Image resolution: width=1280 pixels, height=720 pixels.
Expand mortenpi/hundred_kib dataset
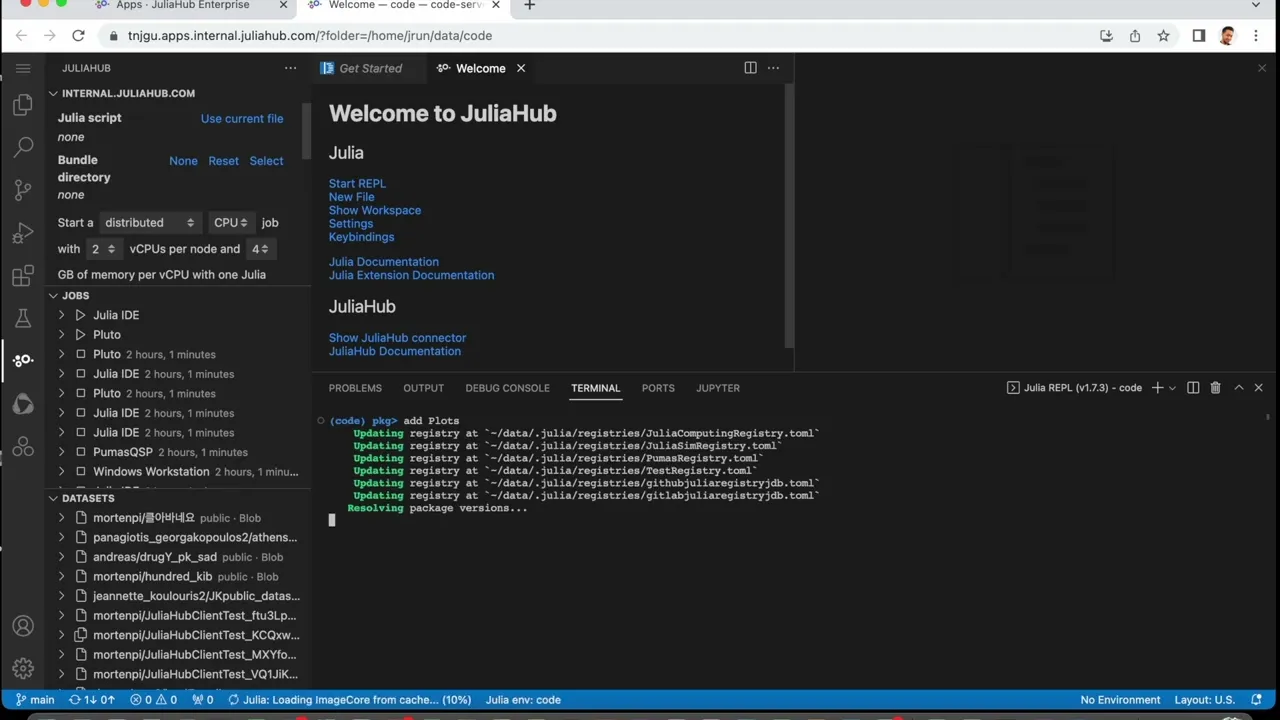[x=61, y=577]
